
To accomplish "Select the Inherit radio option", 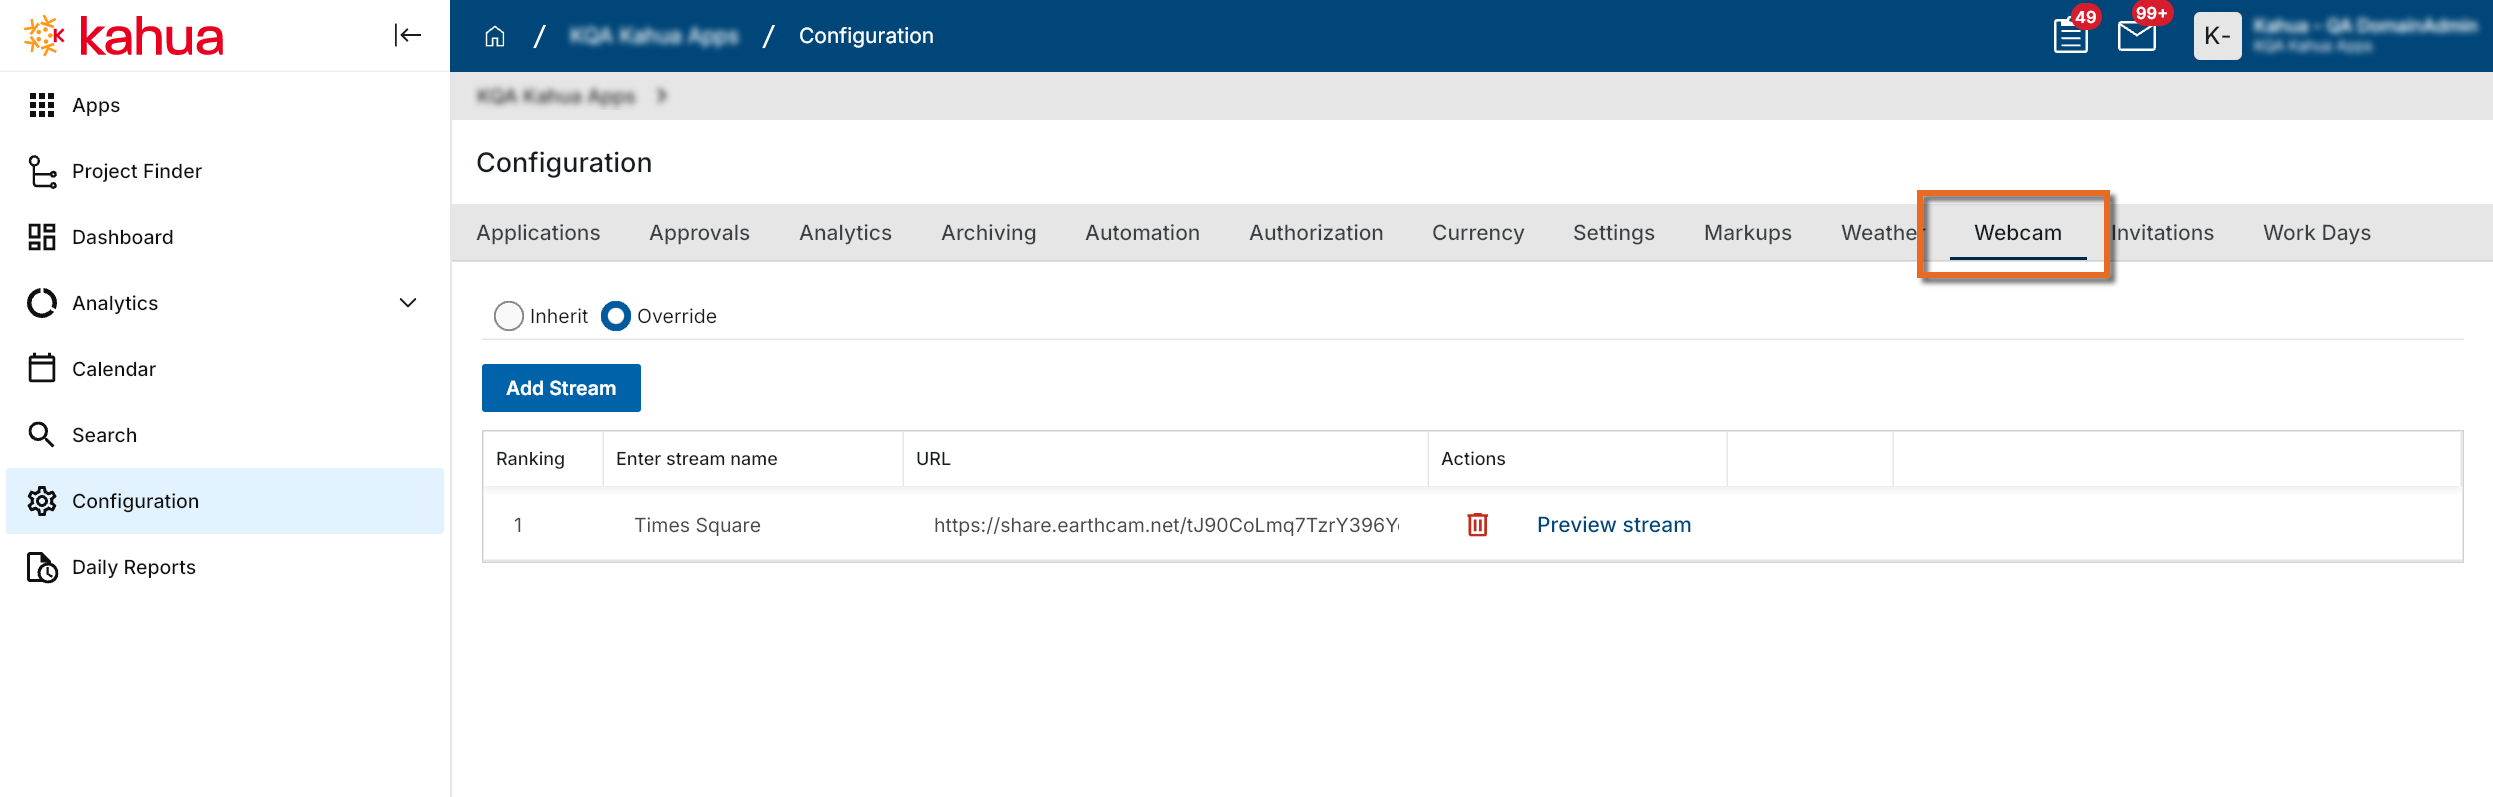I will pyautogui.click(x=509, y=316).
